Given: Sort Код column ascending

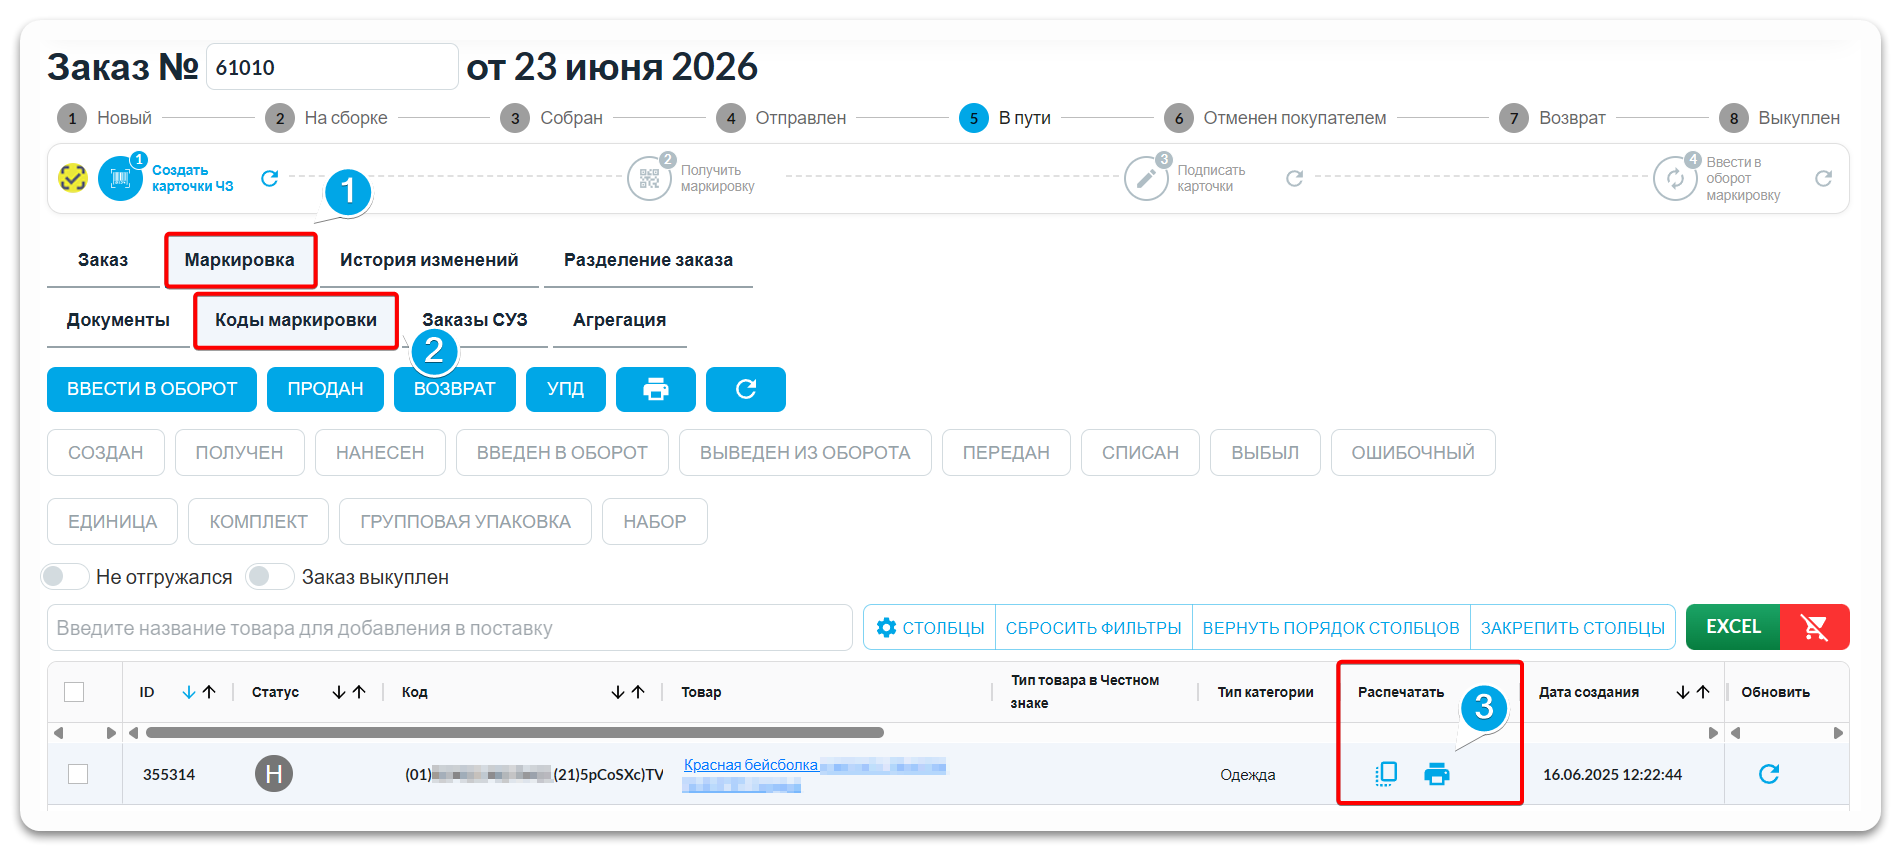Looking at the screenshot, I should pos(638,692).
